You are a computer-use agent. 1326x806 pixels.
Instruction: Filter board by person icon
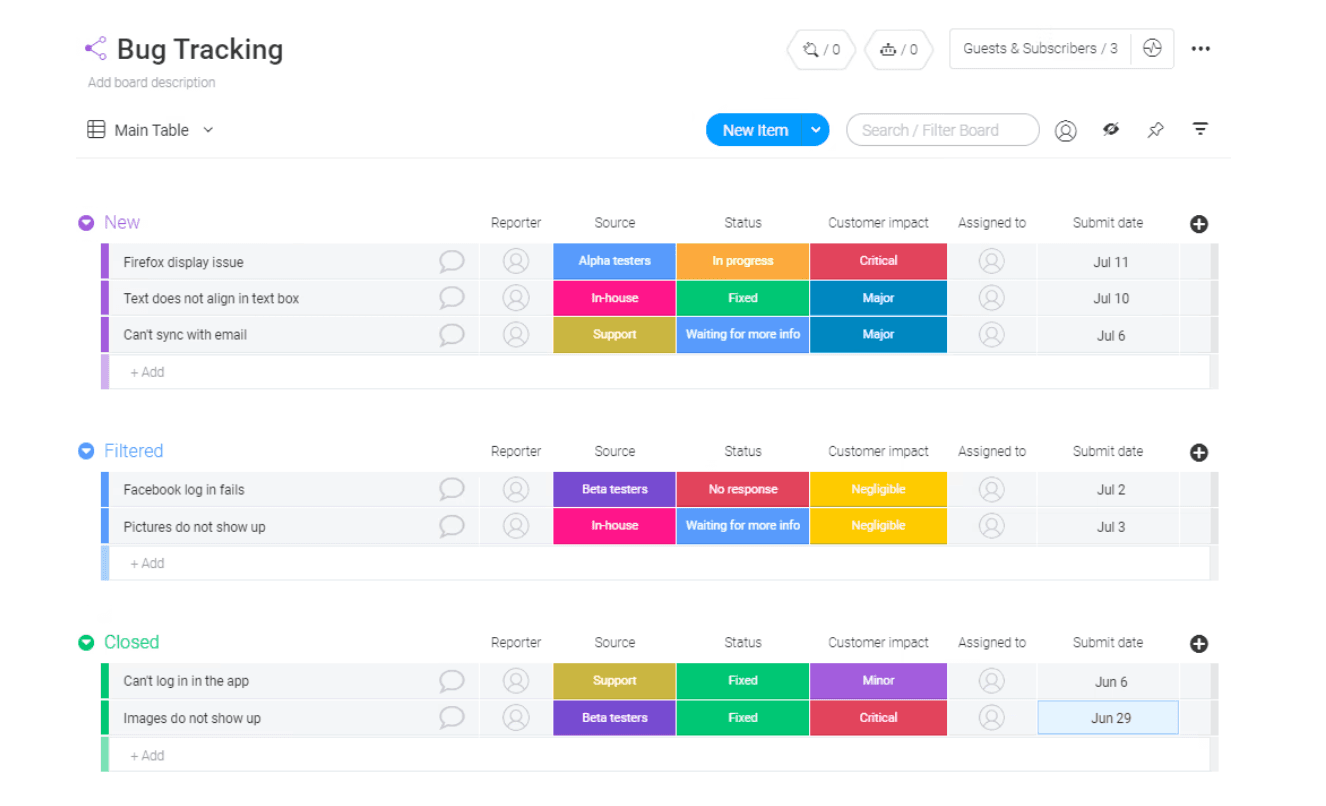click(1066, 130)
